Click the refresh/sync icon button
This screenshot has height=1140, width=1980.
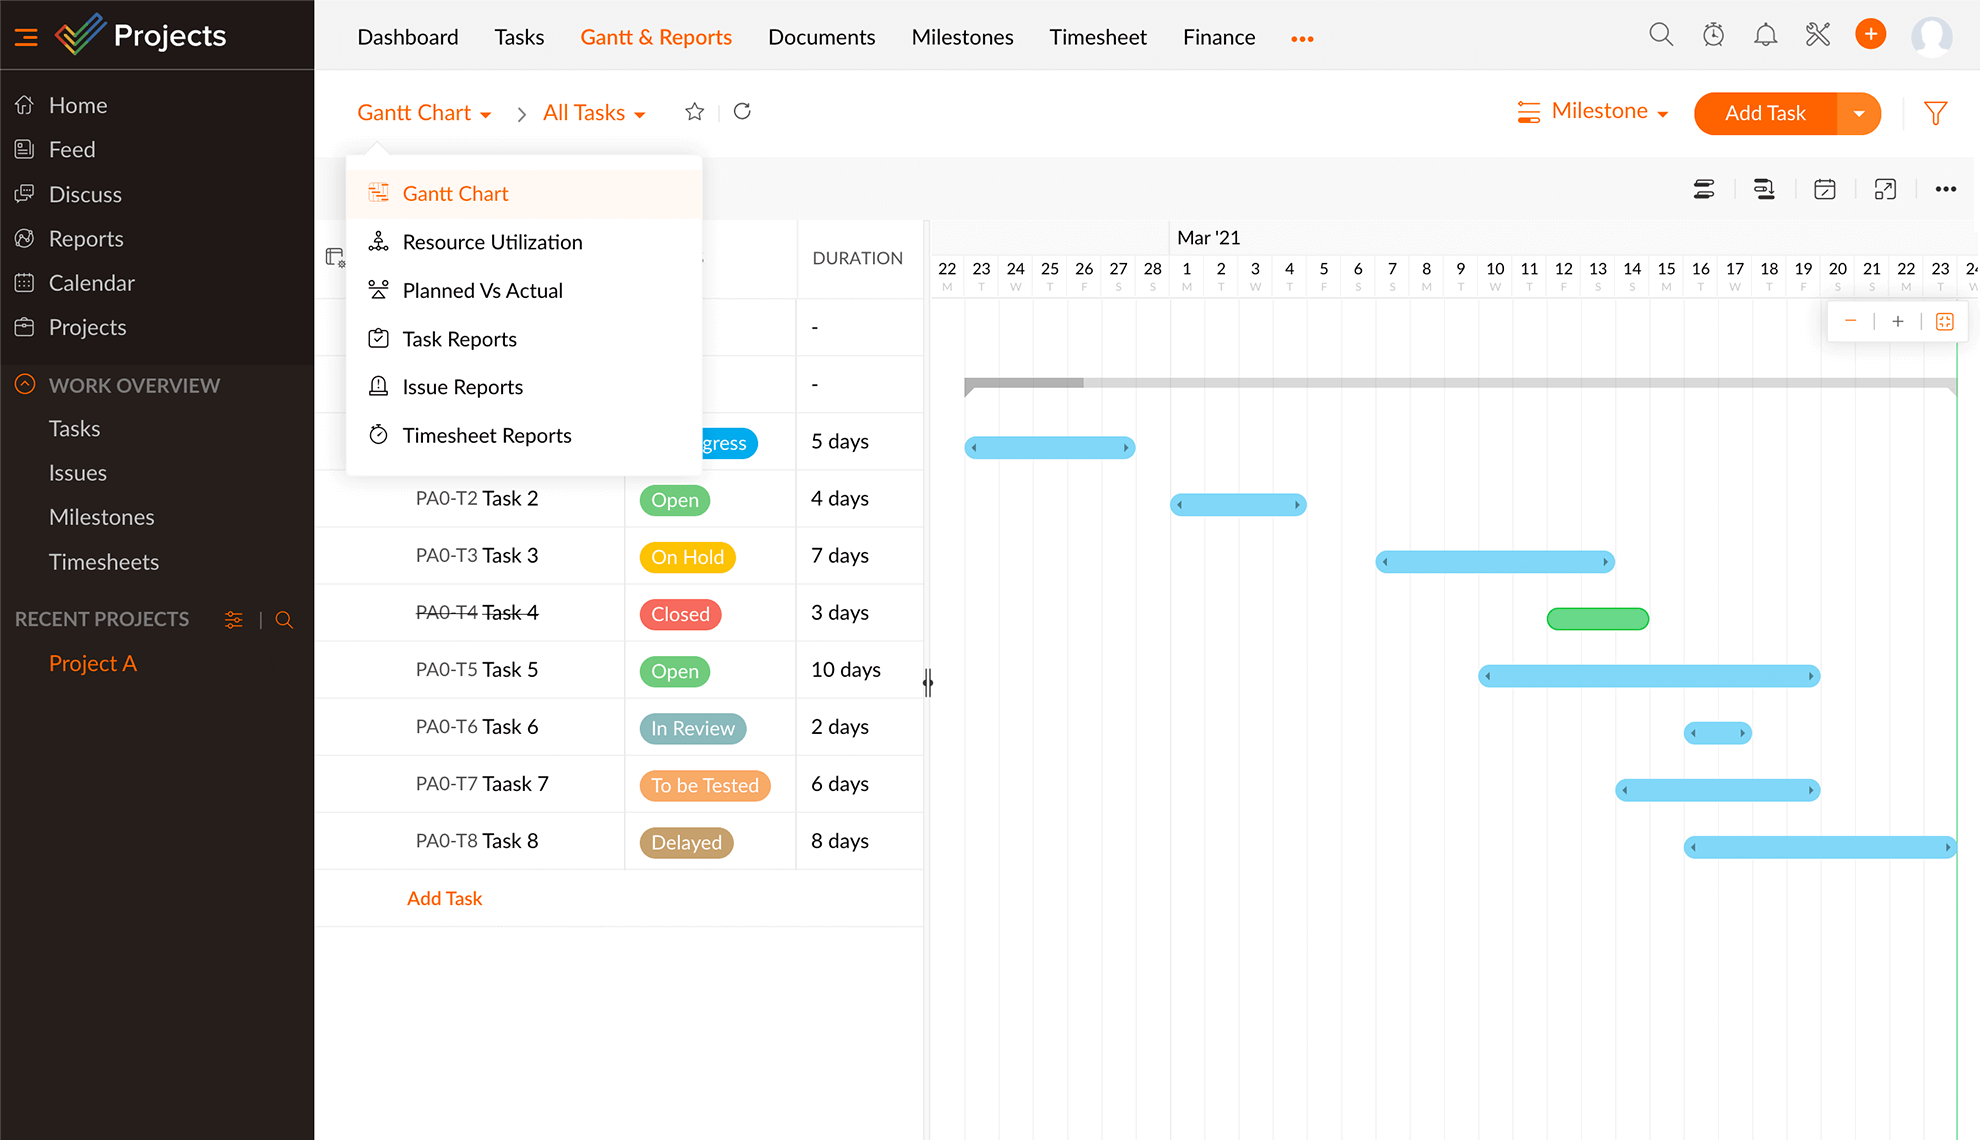tap(742, 112)
